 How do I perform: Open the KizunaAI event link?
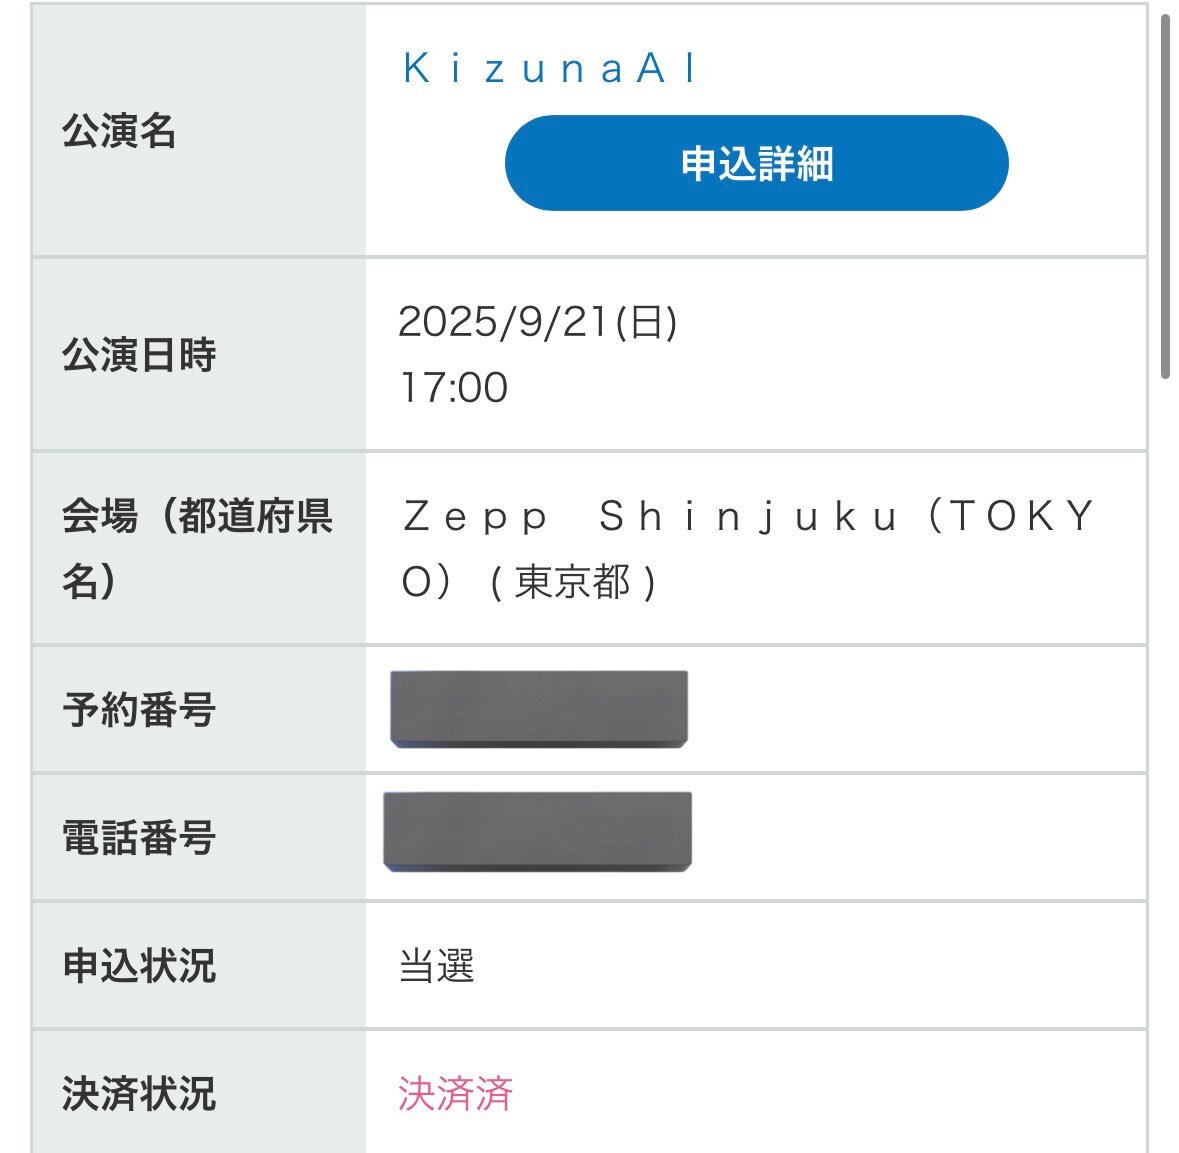[551, 68]
